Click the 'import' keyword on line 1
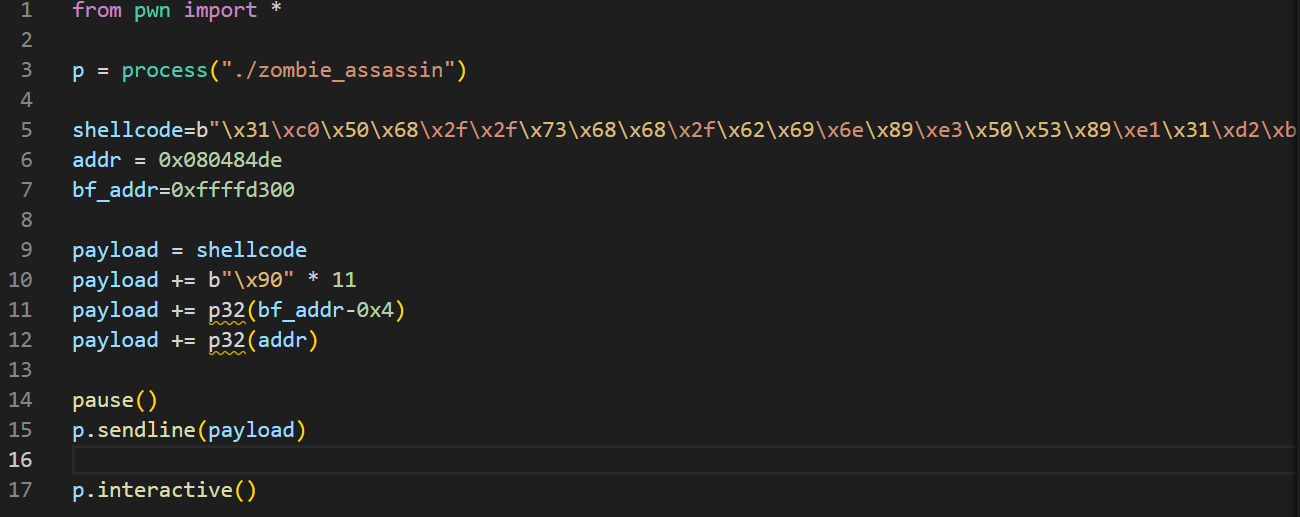The image size is (1300, 517). pos(220,10)
